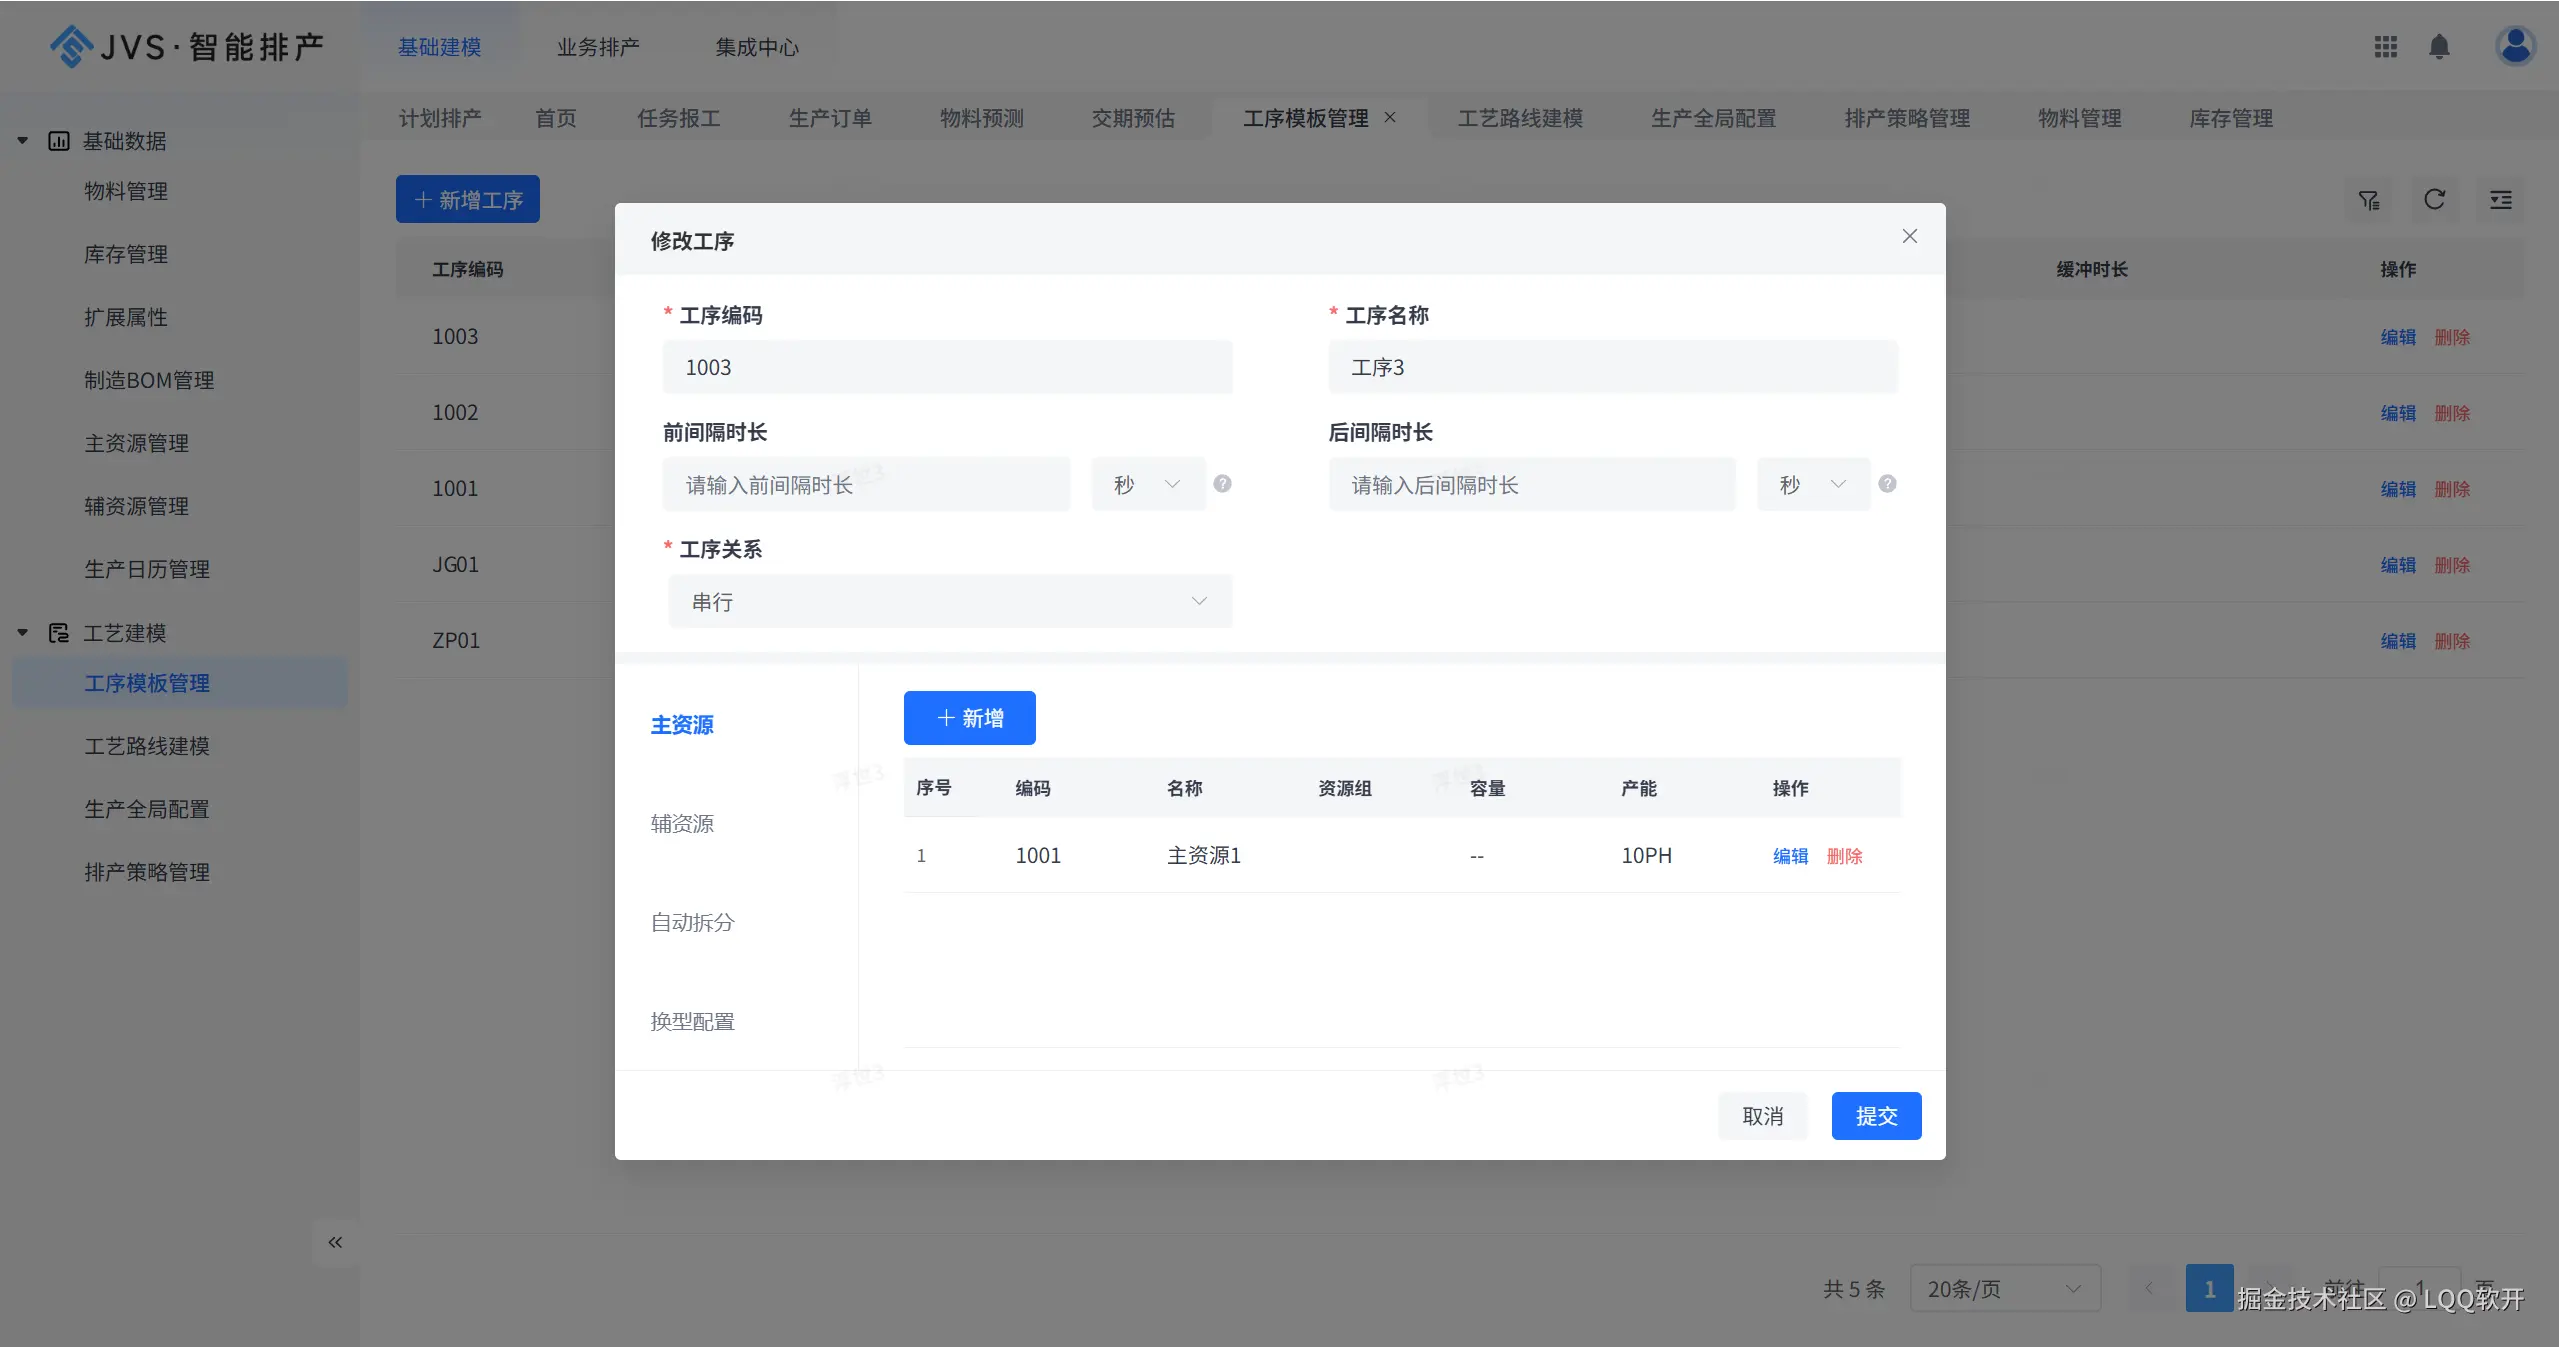
Task: Click the 前间隔时长 input field
Action: tap(866, 485)
